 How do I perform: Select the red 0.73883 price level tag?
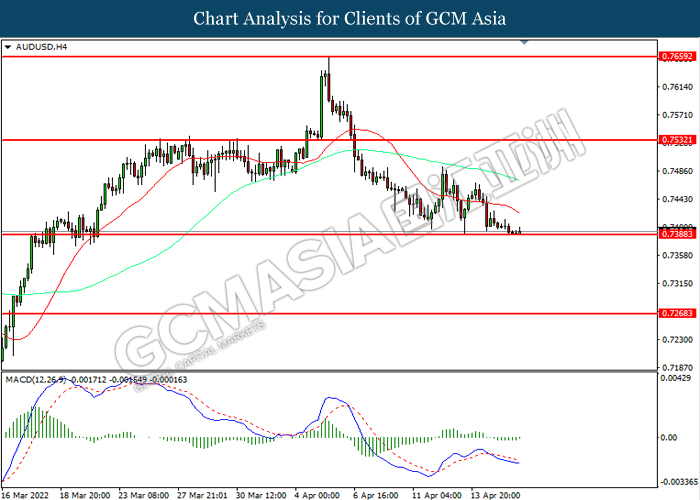pos(677,234)
